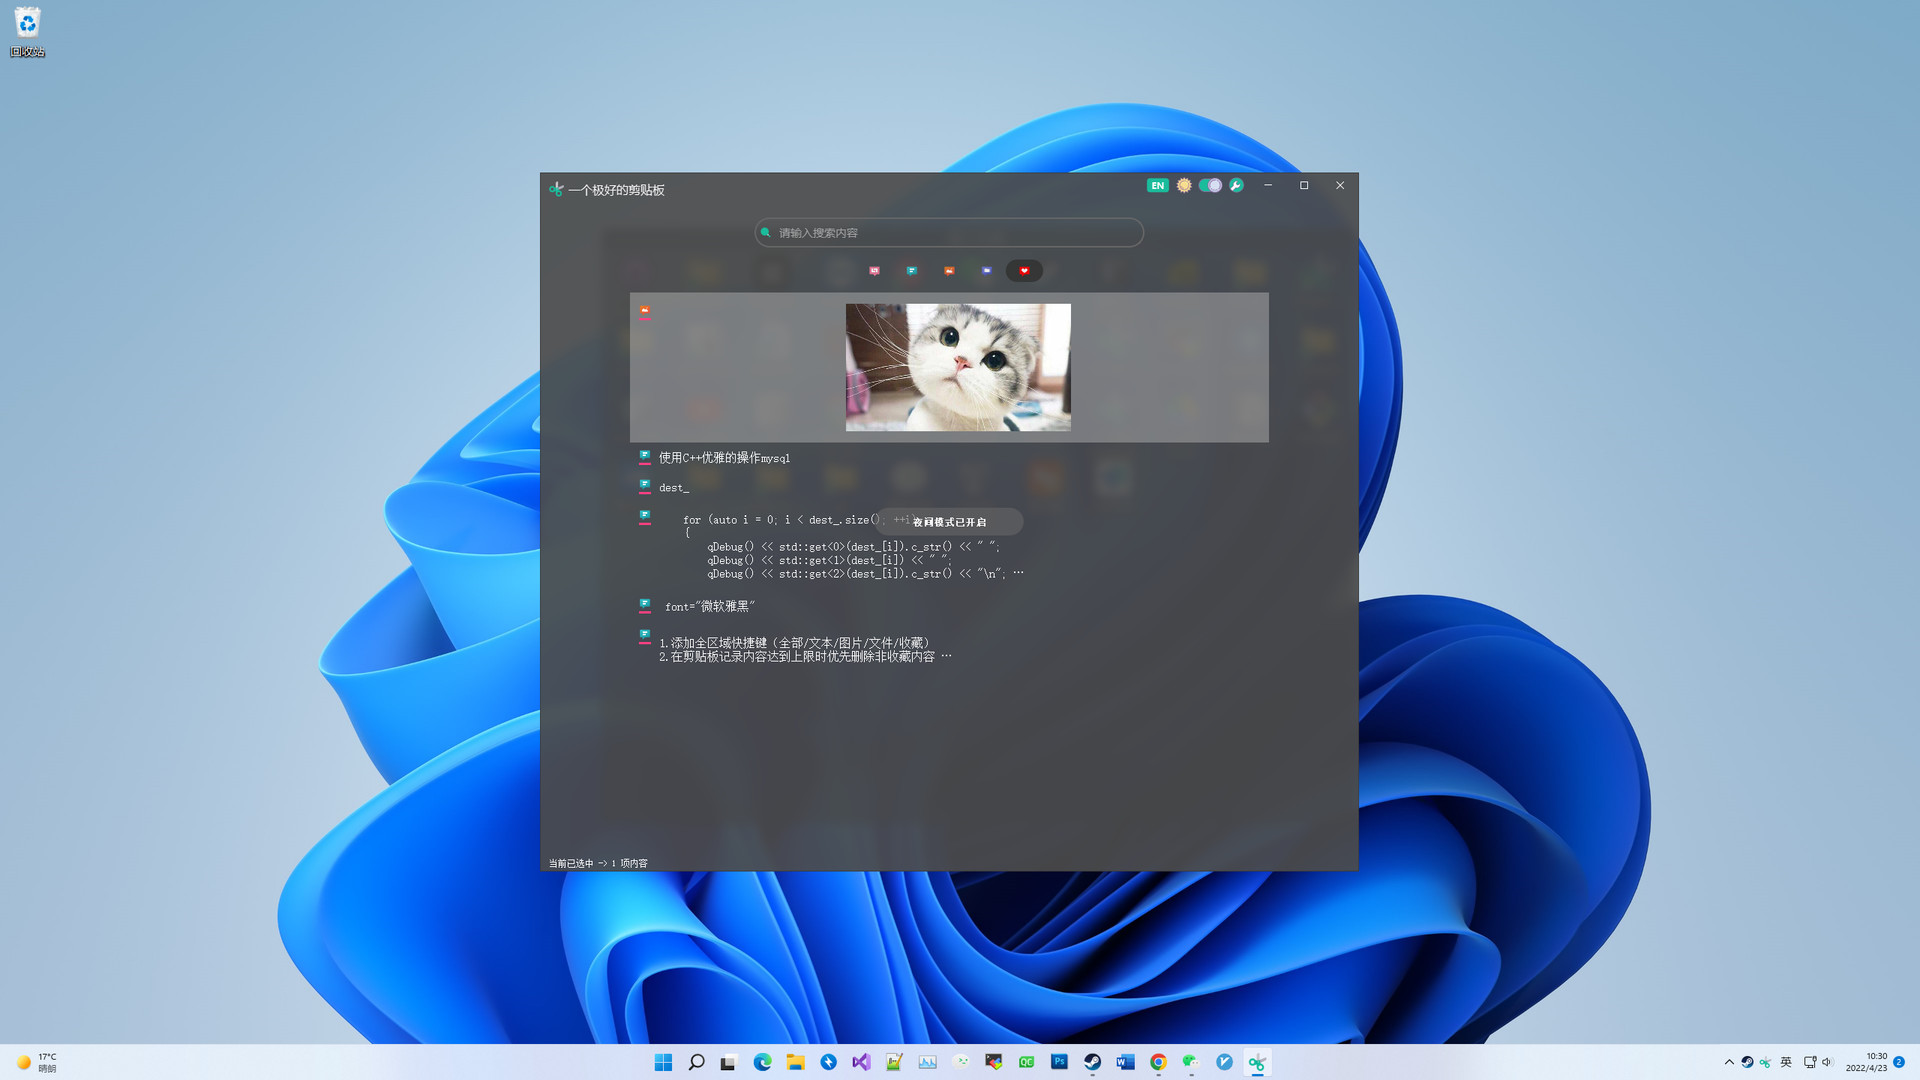Image resolution: width=1920 pixels, height=1080 pixels.
Task: Toggle the night mode switch
Action: pos(1210,185)
